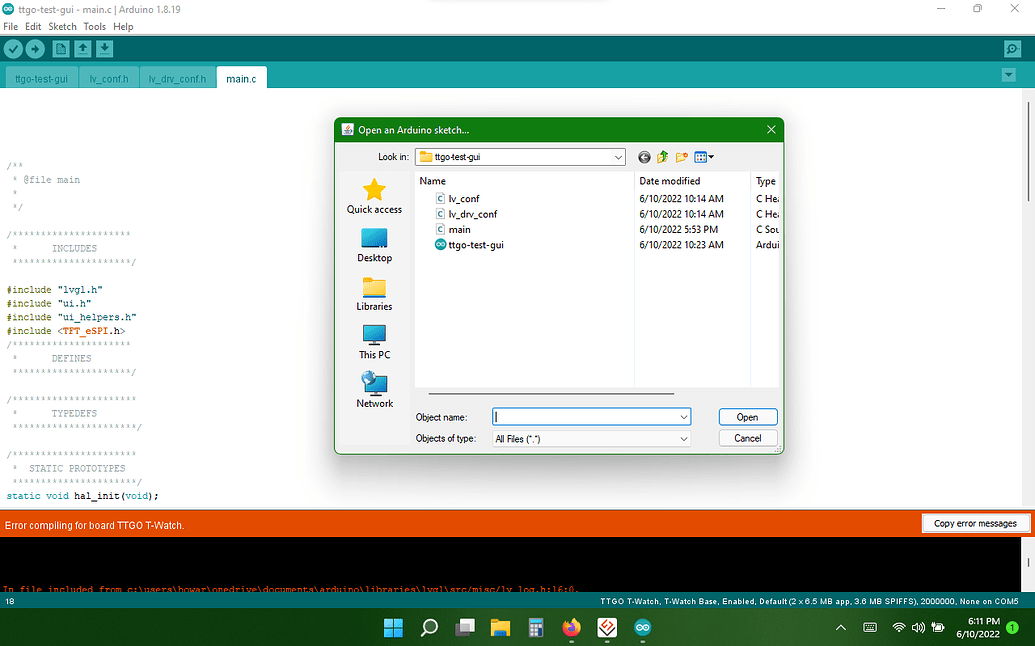The height and width of the screenshot is (646, 1035).
Task: Expand the Objects of type dropdown
Action: point(684,439)
